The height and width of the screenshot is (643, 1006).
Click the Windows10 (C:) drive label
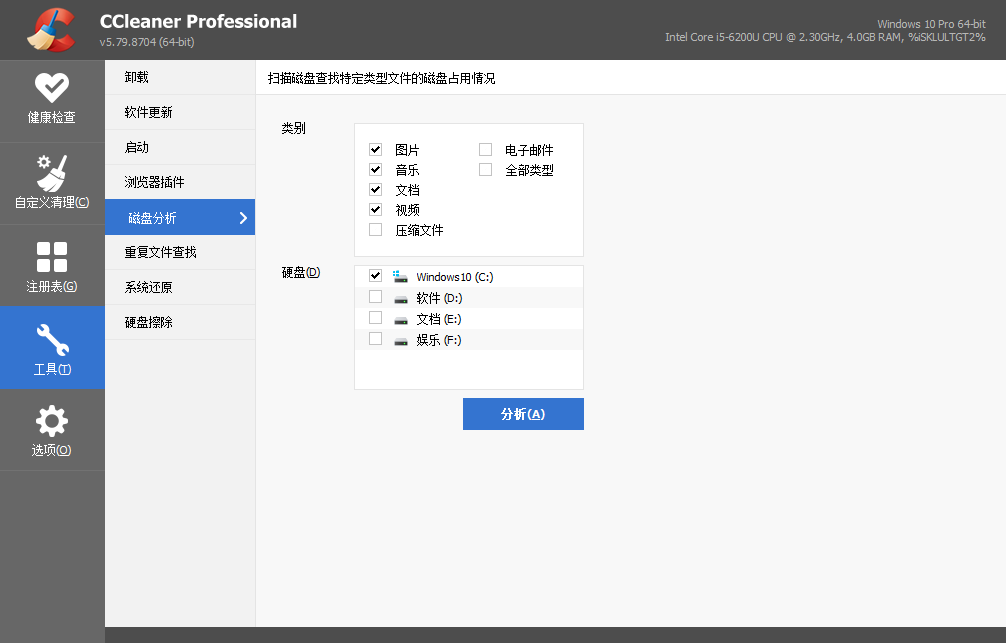click(x=455, y=277)
